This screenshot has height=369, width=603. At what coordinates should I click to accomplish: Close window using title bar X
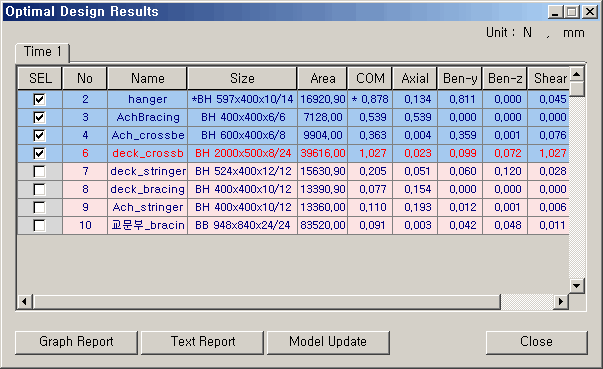pos(590,12)
